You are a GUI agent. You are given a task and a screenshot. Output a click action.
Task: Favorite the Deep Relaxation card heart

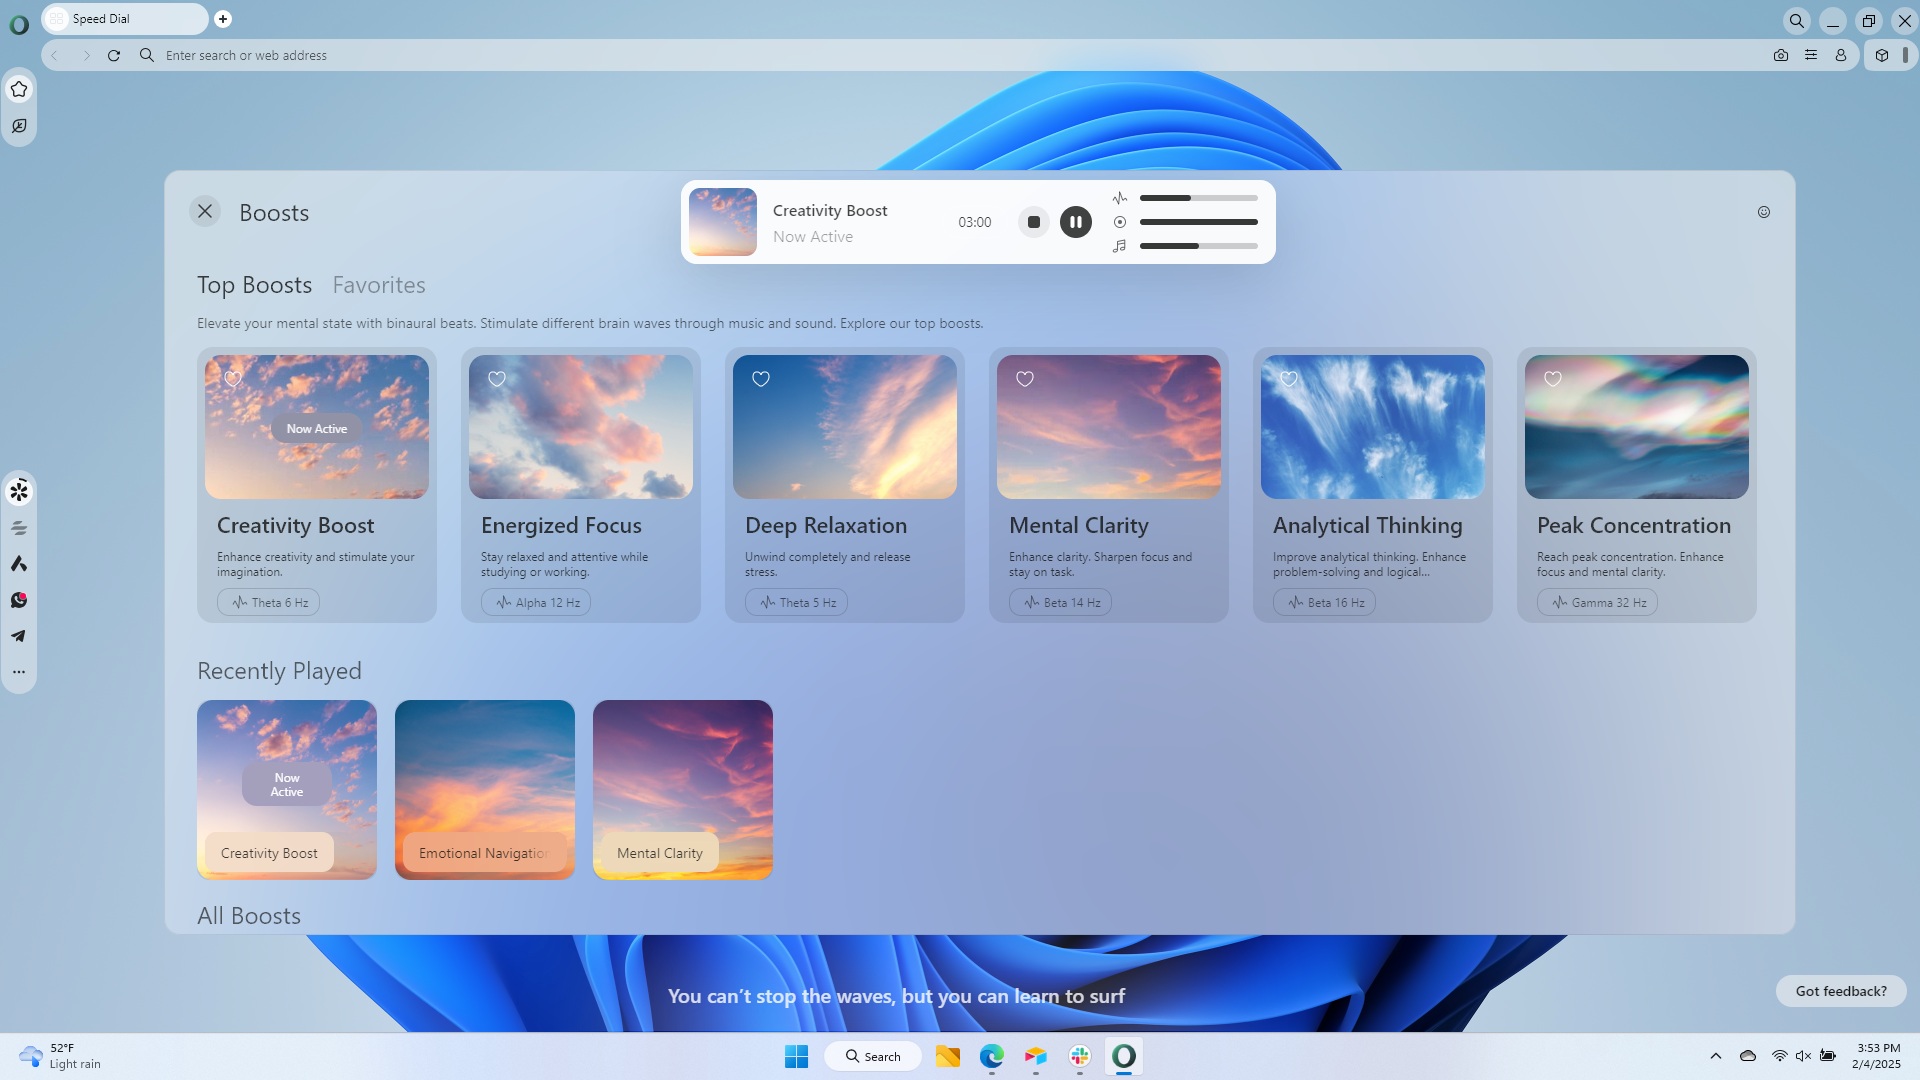click(x=761, y=379)
